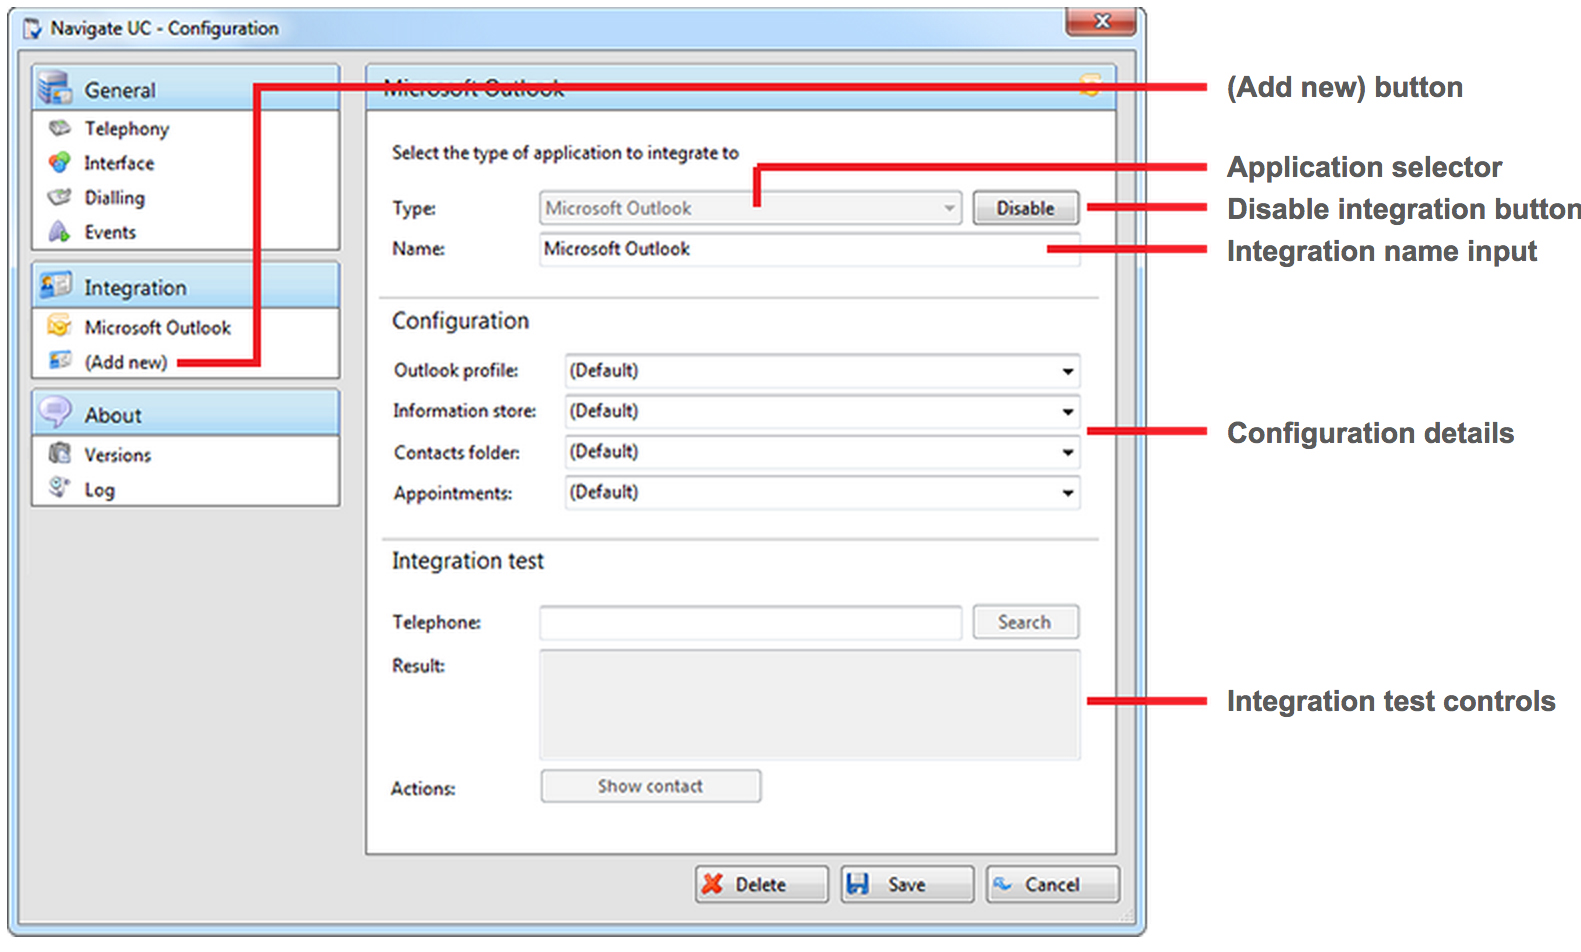Click the (Add new) entry icon
The width and height of the screenshot is (1581, 952).
[x=60, y=360]
